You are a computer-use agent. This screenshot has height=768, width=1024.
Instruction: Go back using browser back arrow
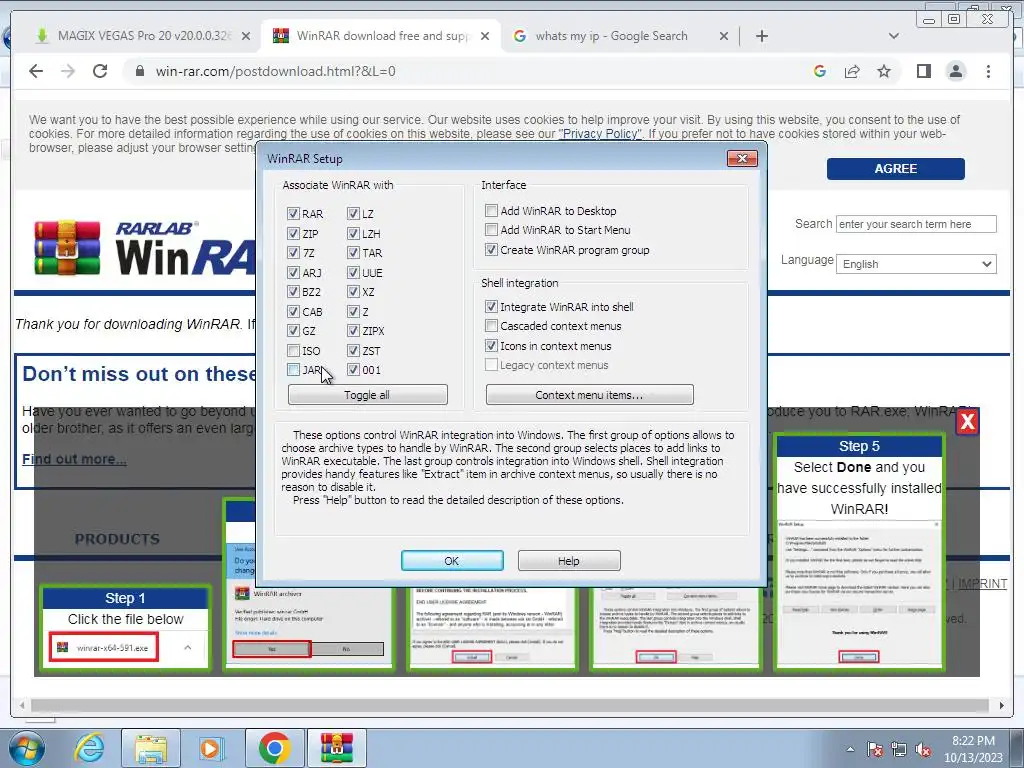point(36,71)
